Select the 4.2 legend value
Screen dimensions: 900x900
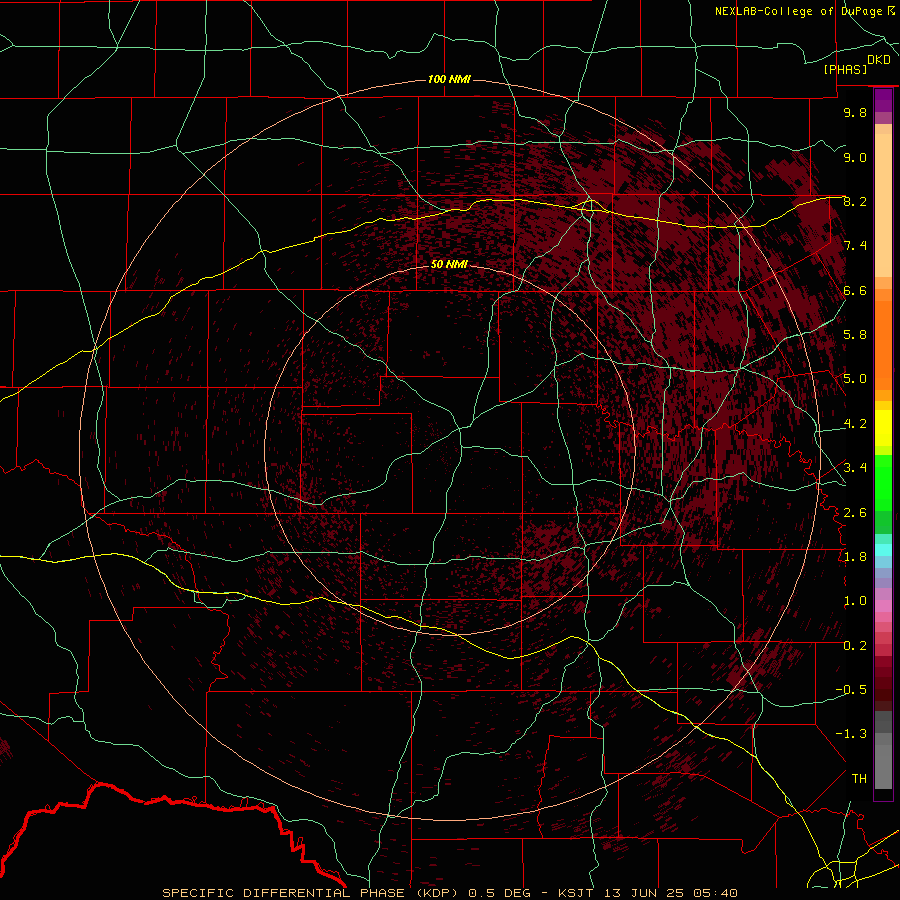pos(855,424)
